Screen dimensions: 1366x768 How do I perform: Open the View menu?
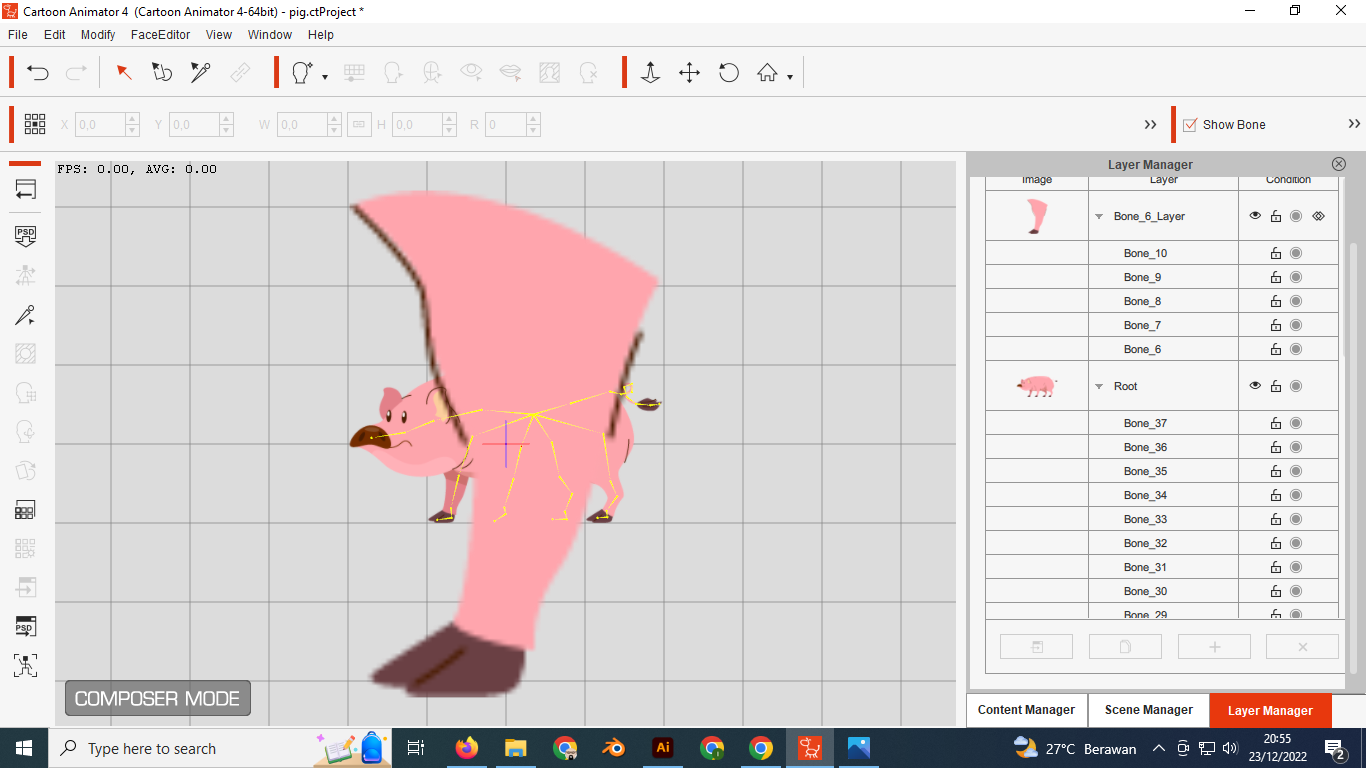219,34
